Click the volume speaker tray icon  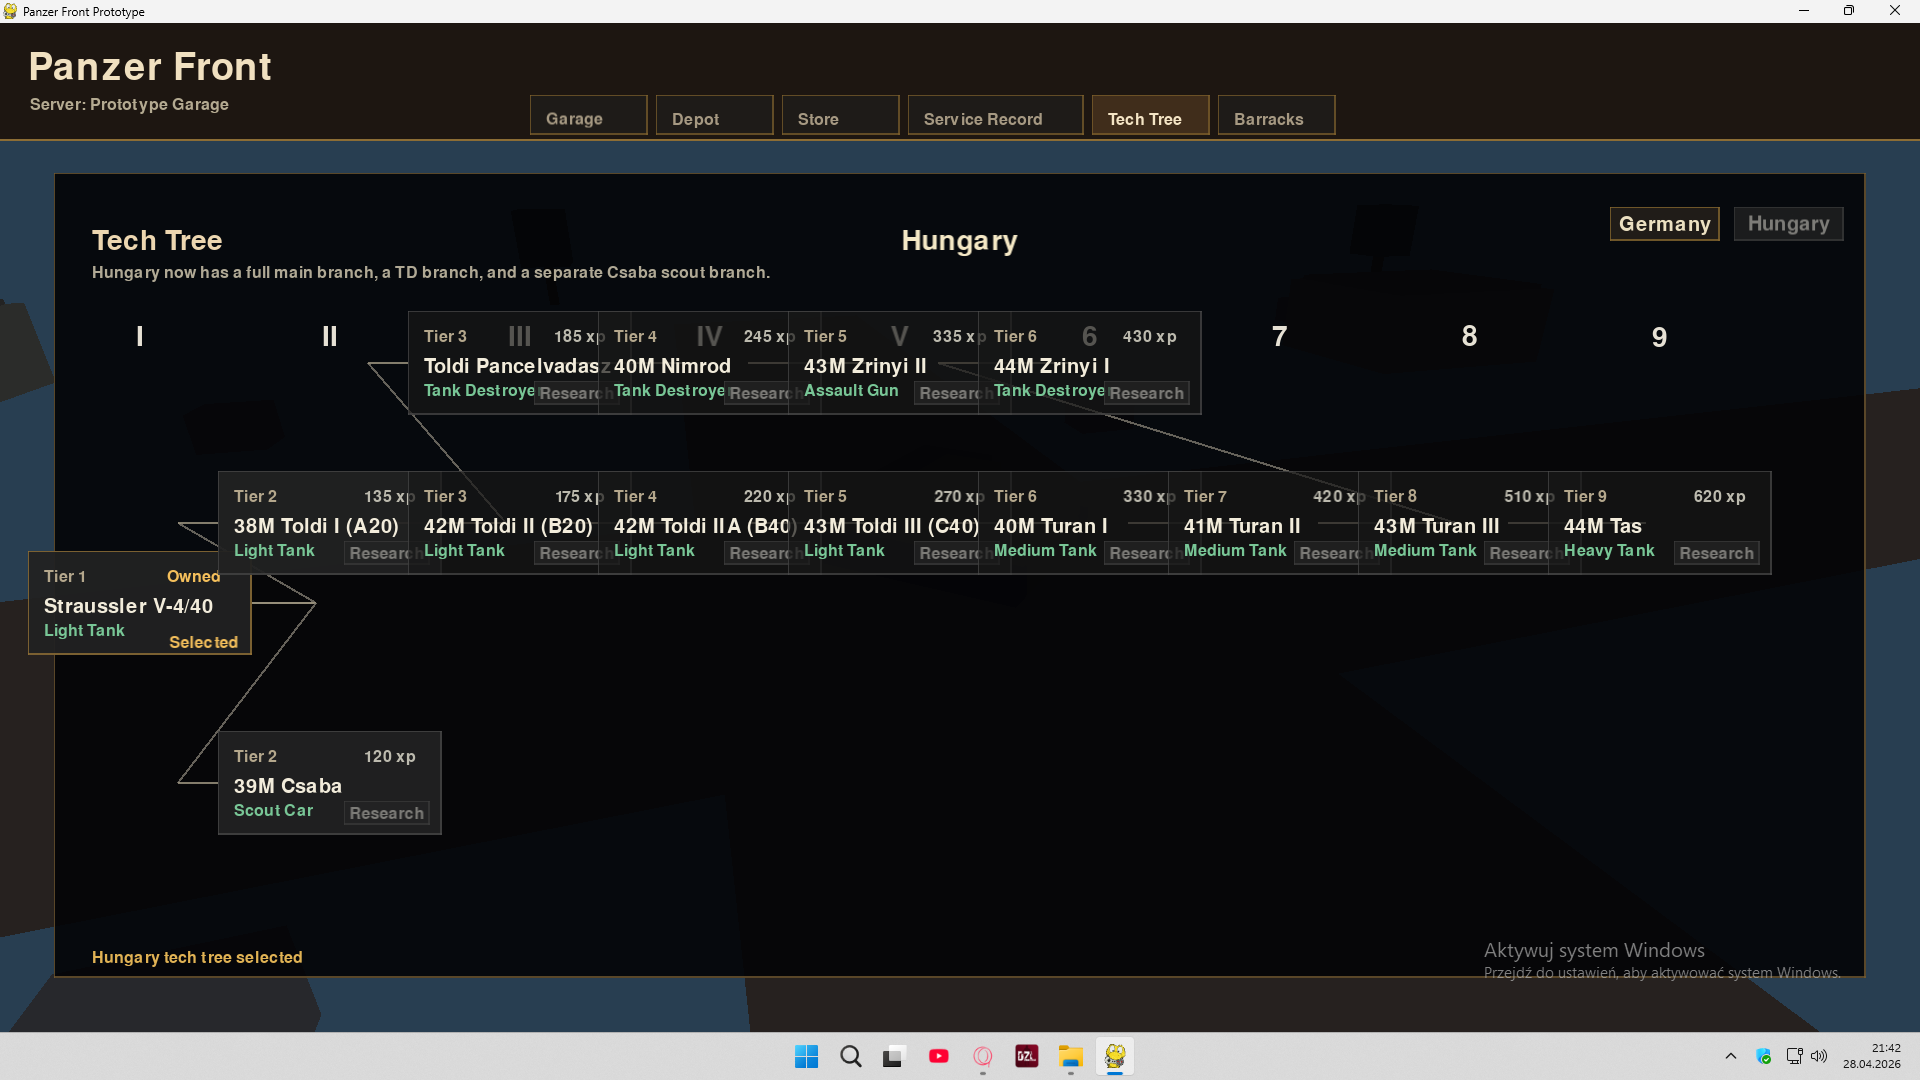pos(1819,1056)
